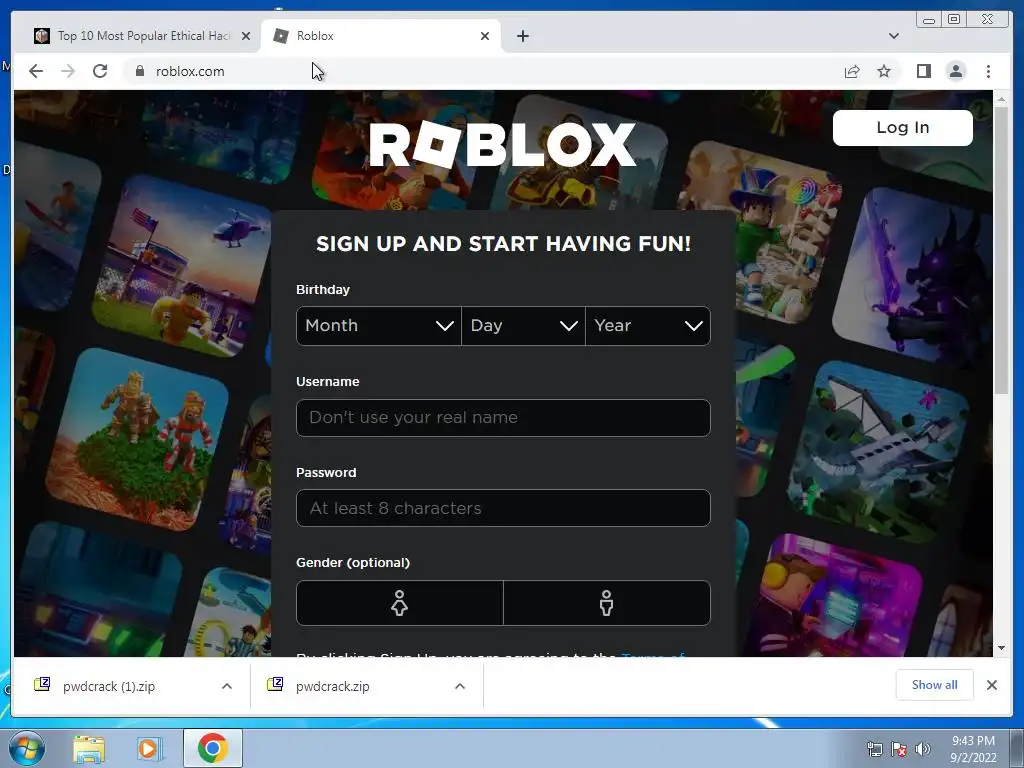The width and height of the screenshot is (1024, 768).
Task: Share this page icon in address bar
Action: pos(852,71)
